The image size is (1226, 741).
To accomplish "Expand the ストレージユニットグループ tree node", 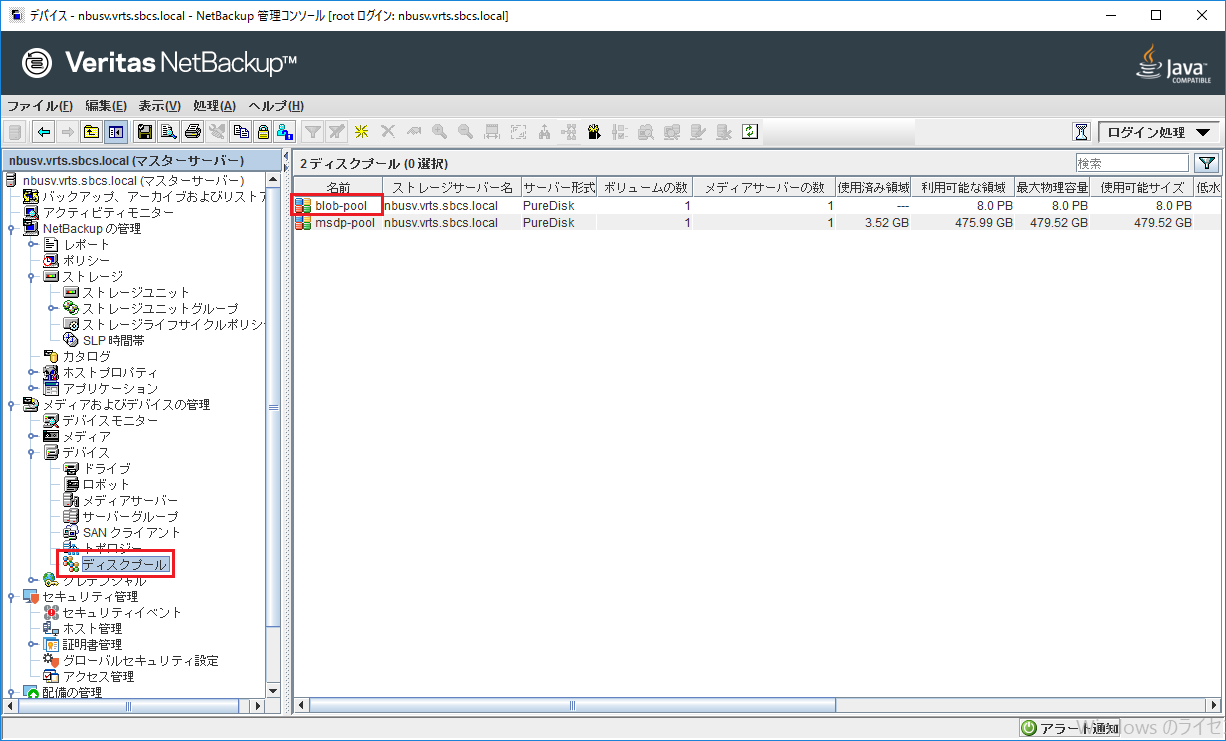I will (52, 309).
